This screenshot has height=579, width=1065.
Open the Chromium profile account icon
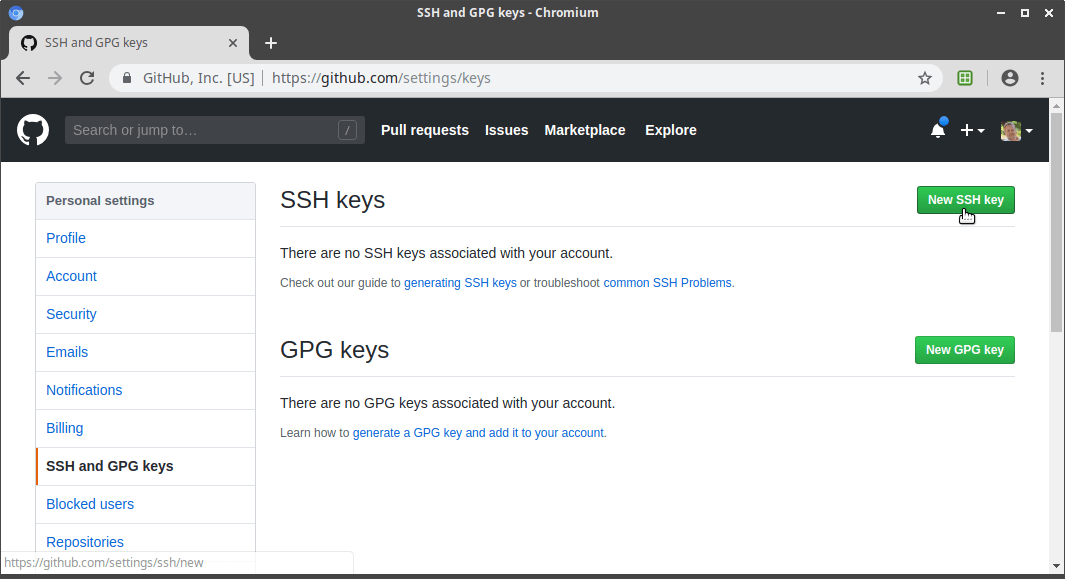pos(1010,78)
